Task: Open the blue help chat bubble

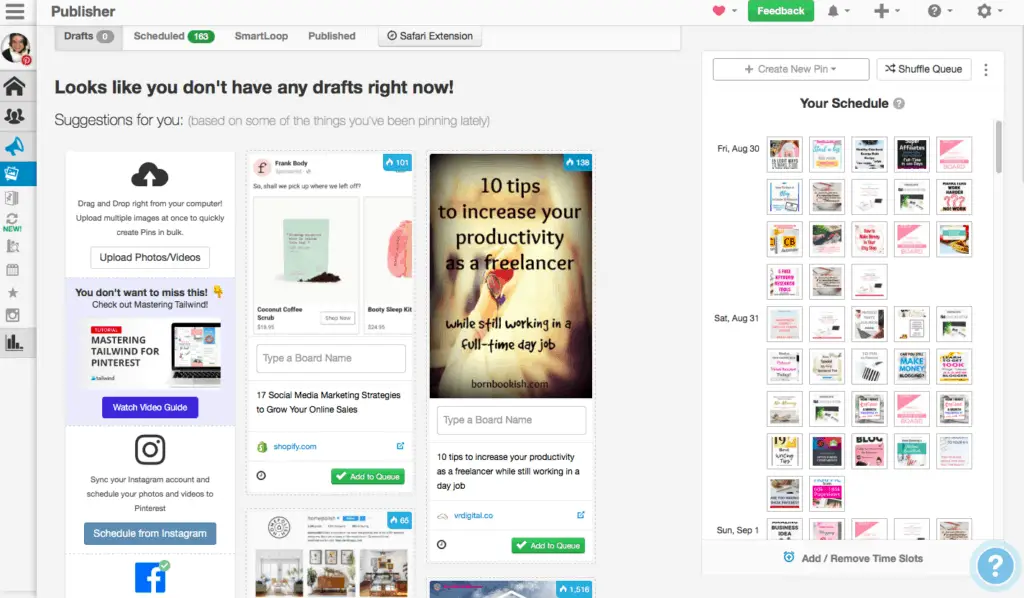Action: (995, 566)
